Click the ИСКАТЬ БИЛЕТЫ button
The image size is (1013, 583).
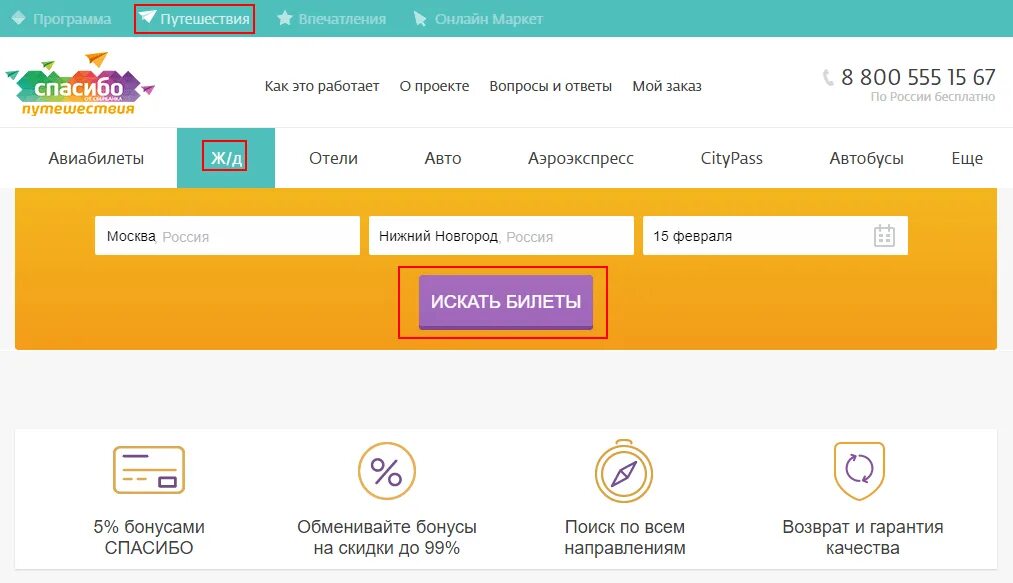[506, 302]
